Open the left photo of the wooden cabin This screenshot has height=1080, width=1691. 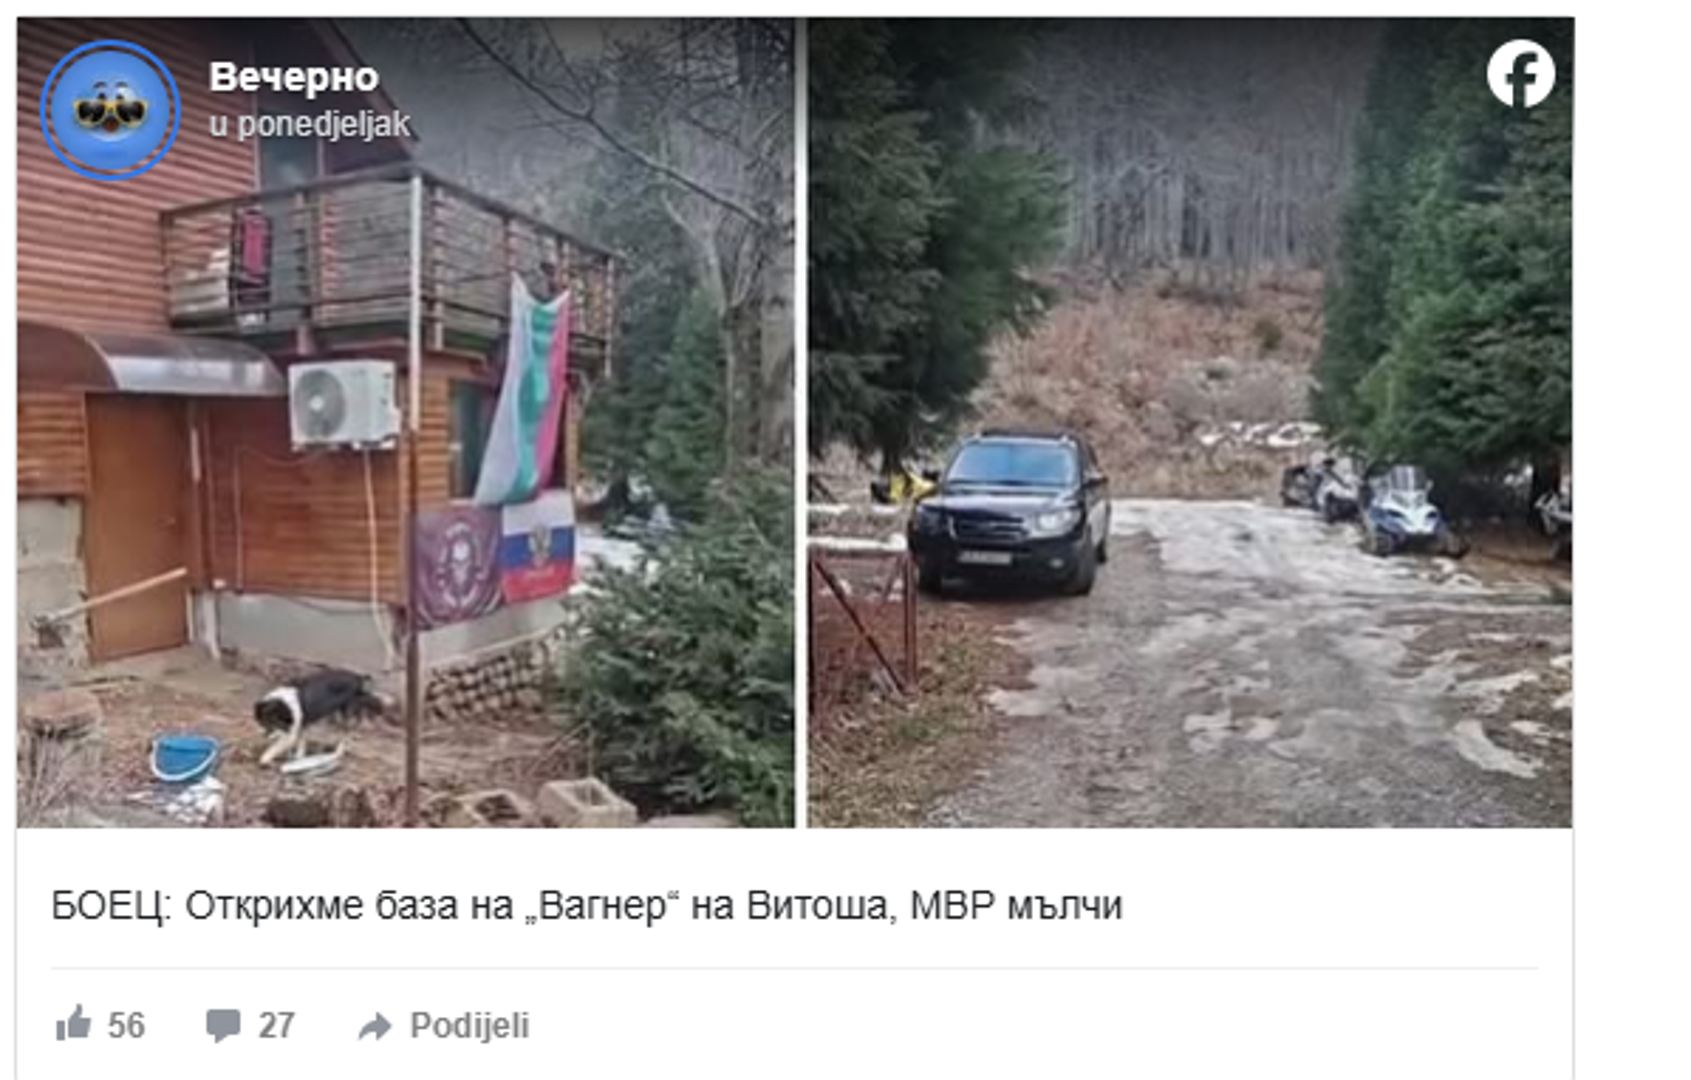[x=406, y=422]
